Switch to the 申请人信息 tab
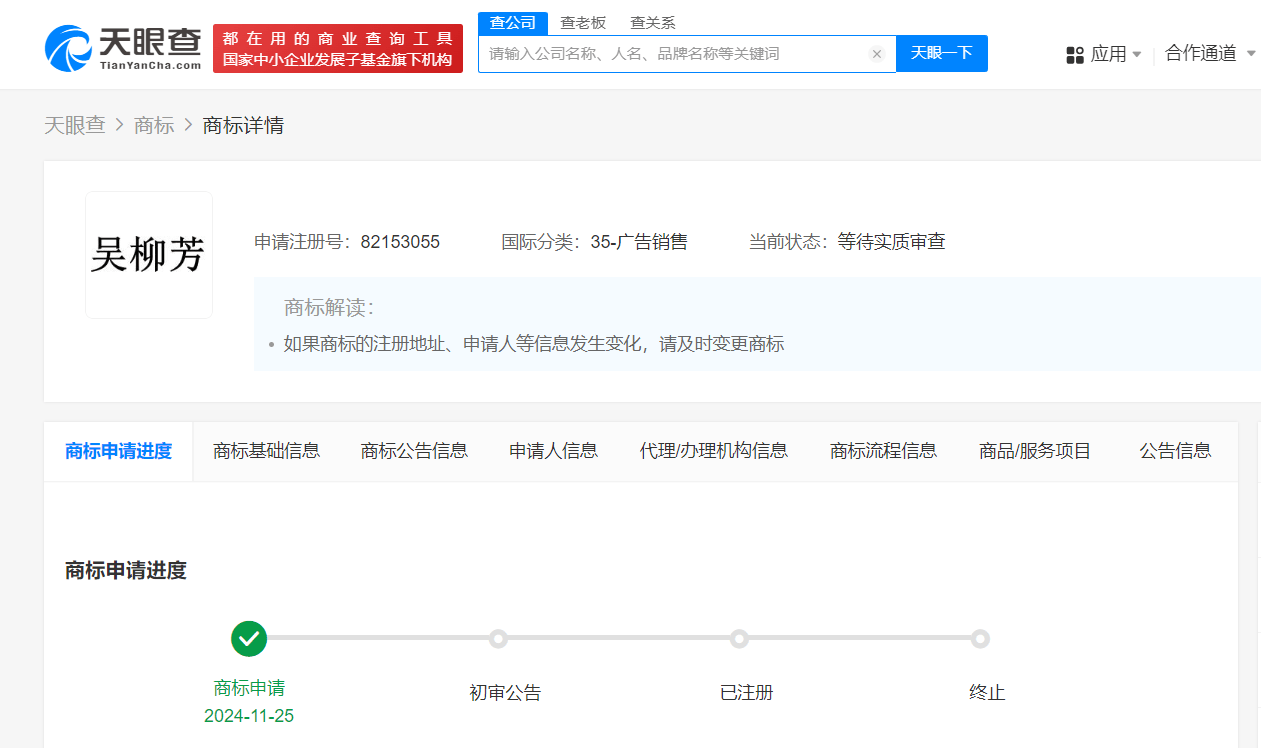 click(554, 451)
